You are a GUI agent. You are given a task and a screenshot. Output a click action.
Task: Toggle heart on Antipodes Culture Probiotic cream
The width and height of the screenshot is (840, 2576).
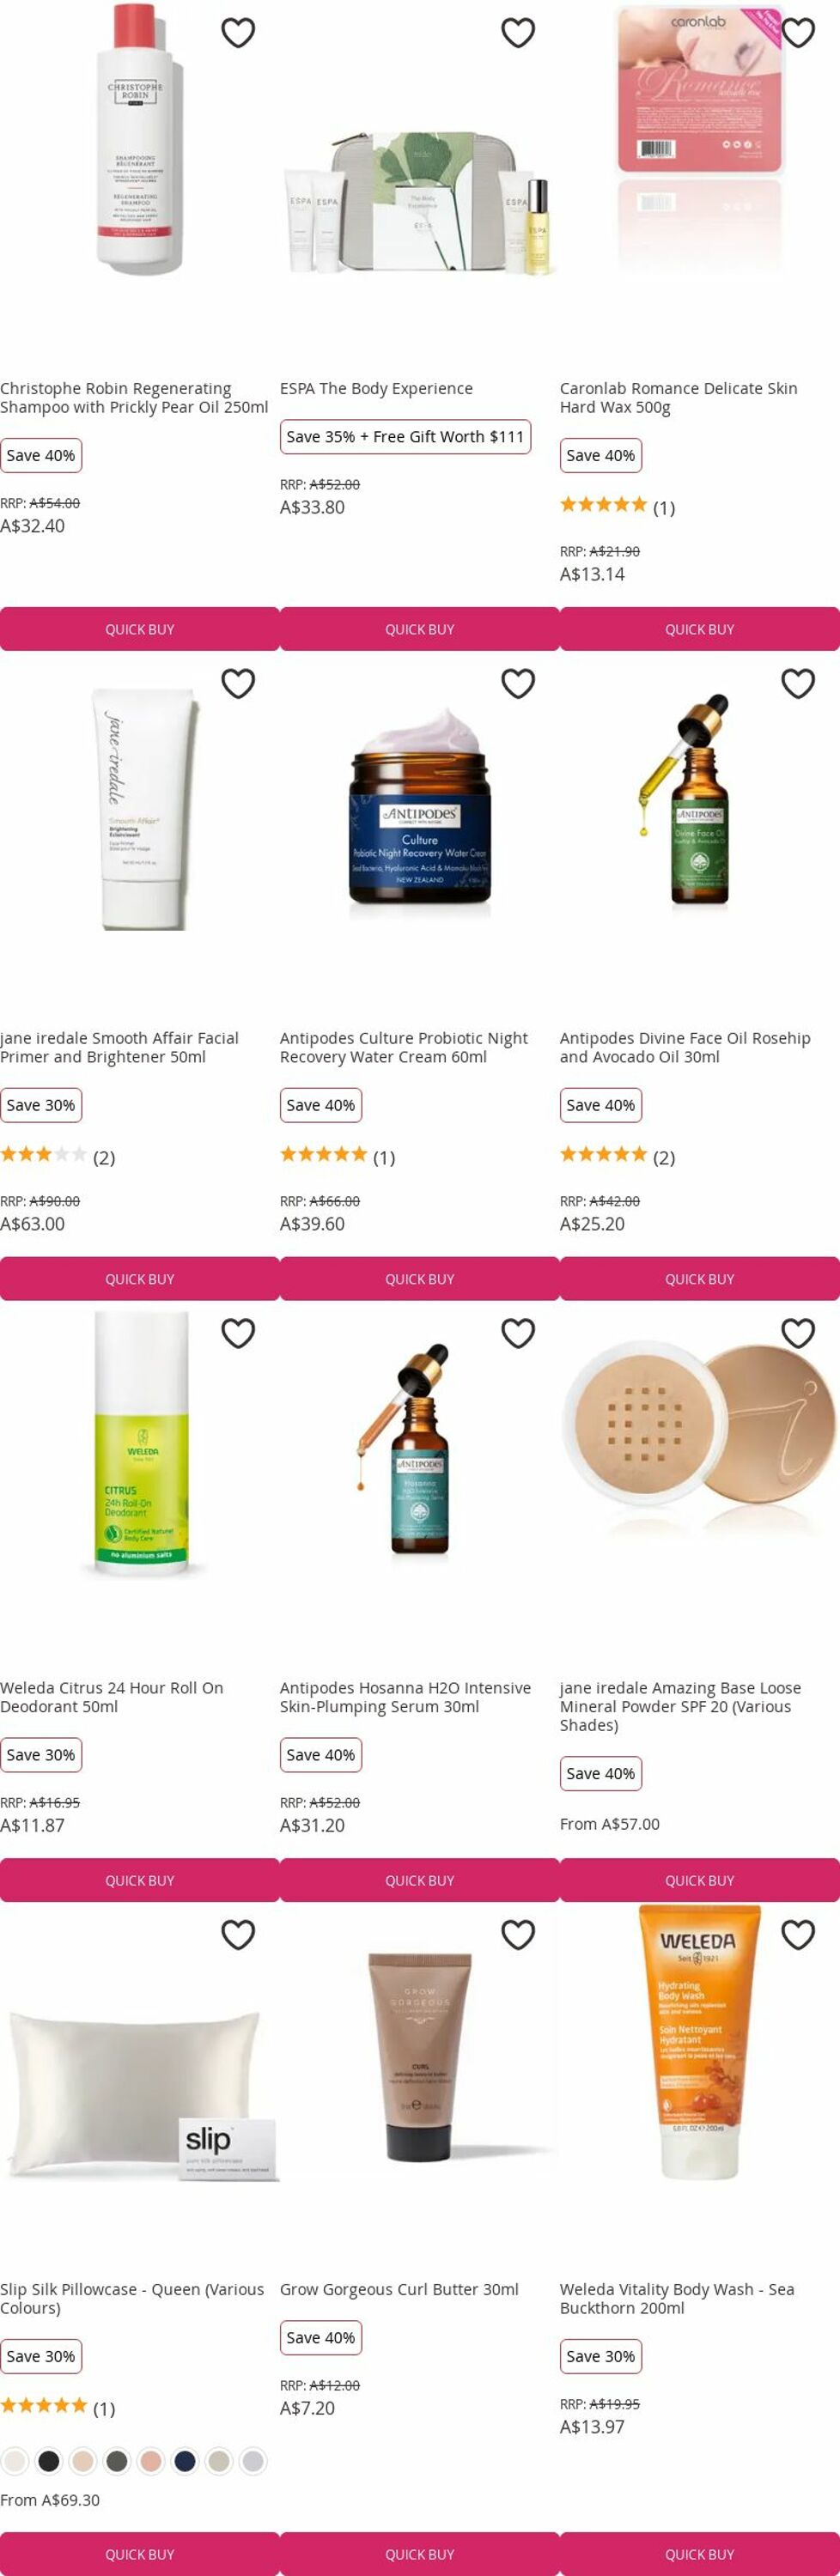pyautogui.click(x=518, y=683)
